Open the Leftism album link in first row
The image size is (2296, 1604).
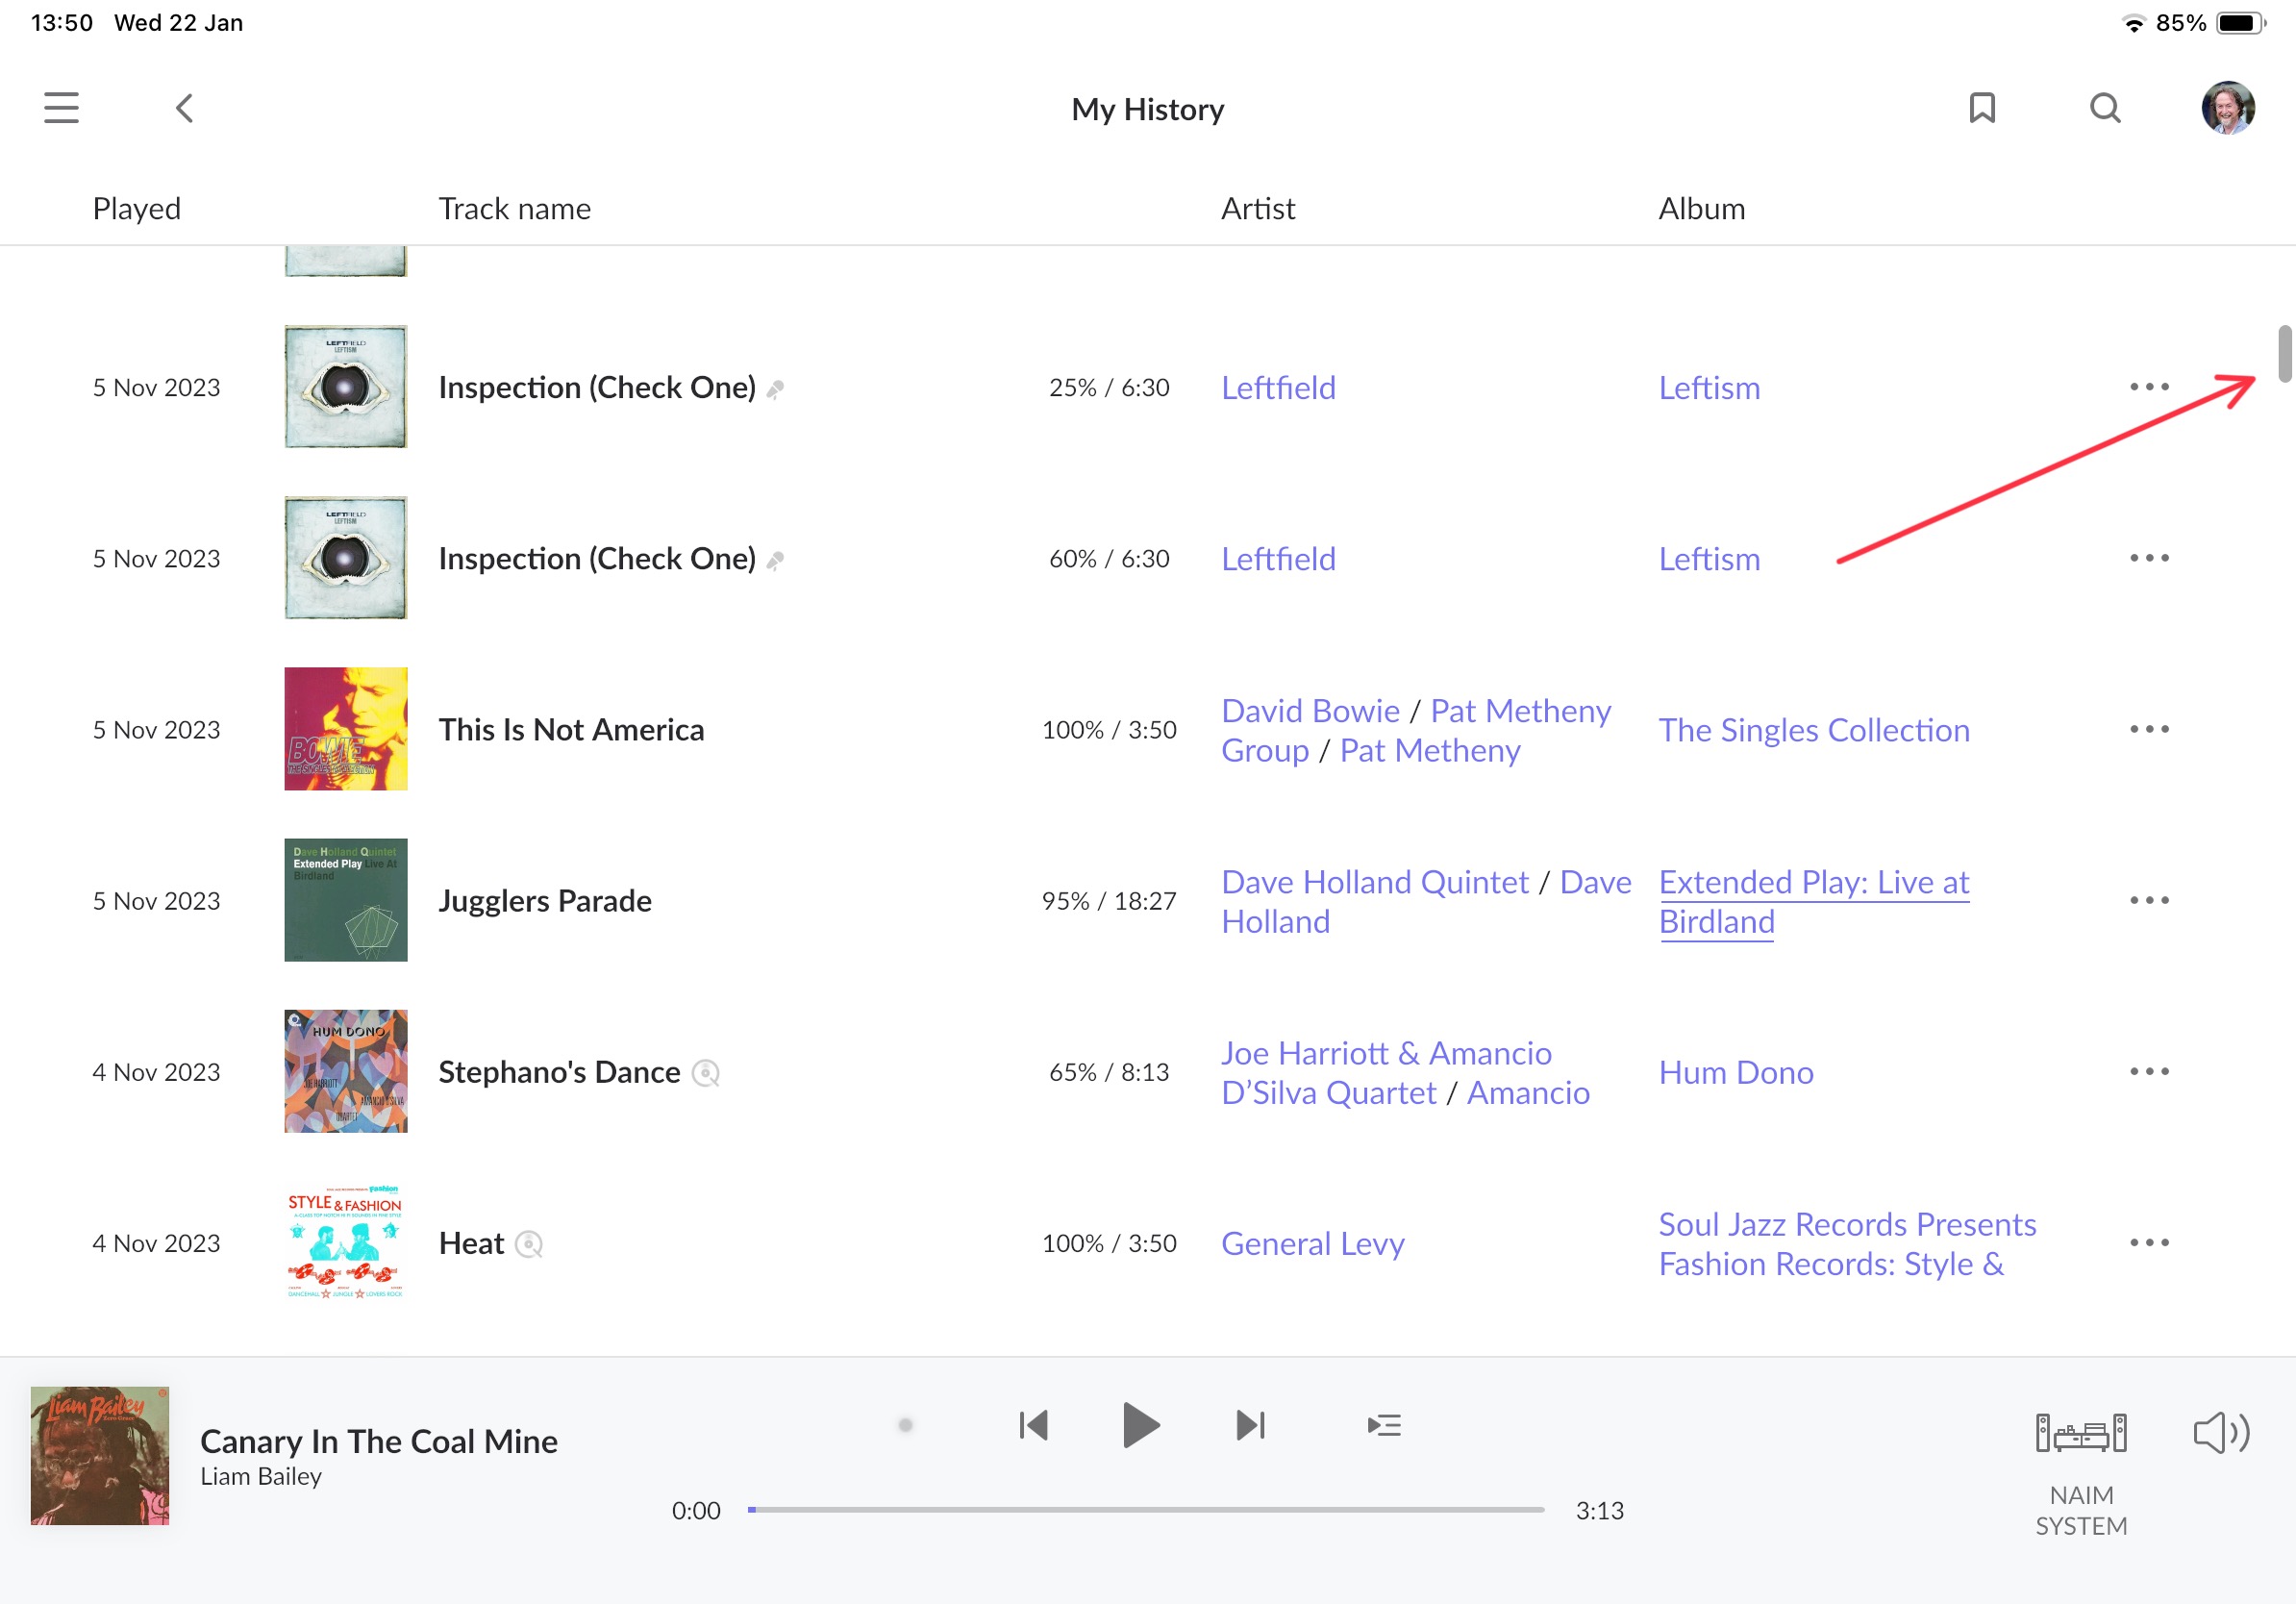tap(1709, 387)
